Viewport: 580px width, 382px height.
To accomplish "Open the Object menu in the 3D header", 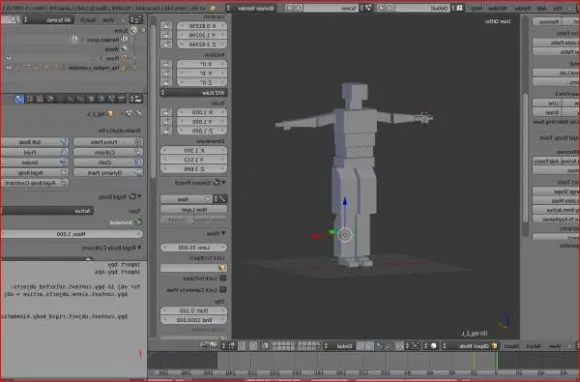I will [511, 346].
